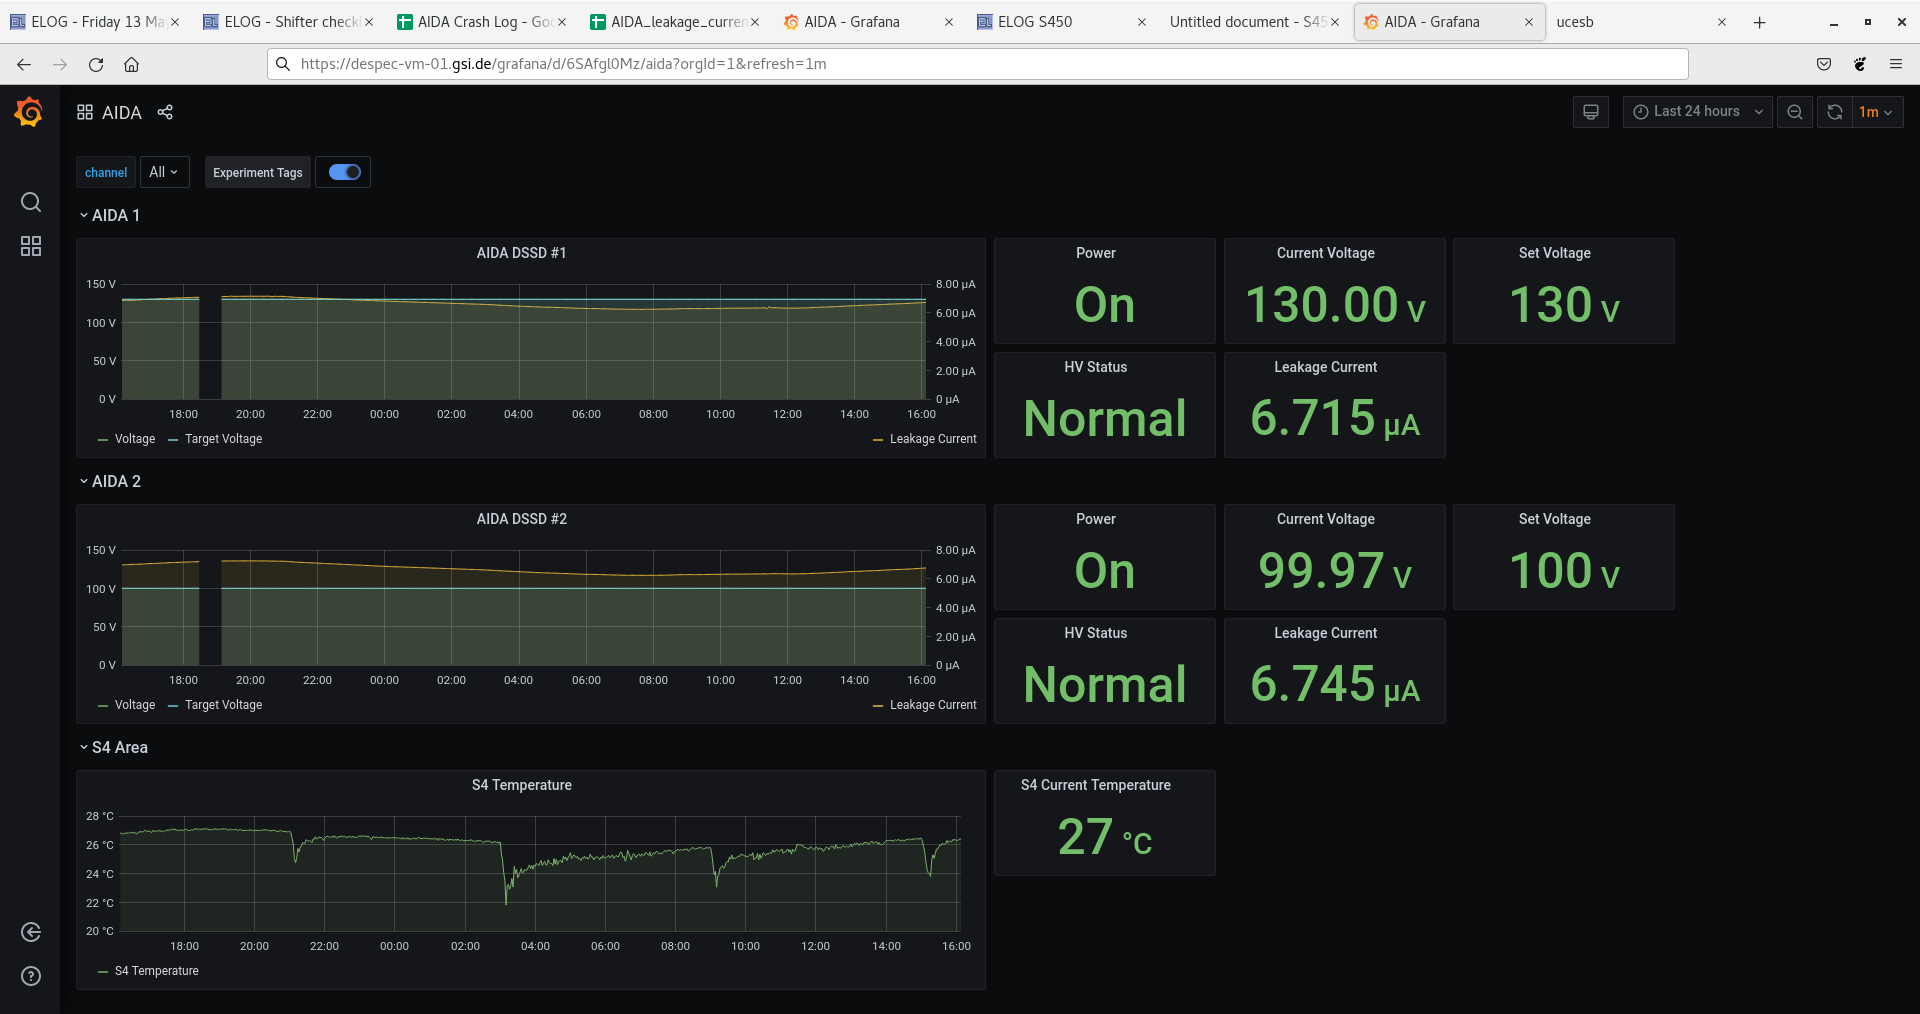This screenshot has width=1920, height=1014.
Task: Open the Dashboards icon in sidebar
Action: pos(31,246)
